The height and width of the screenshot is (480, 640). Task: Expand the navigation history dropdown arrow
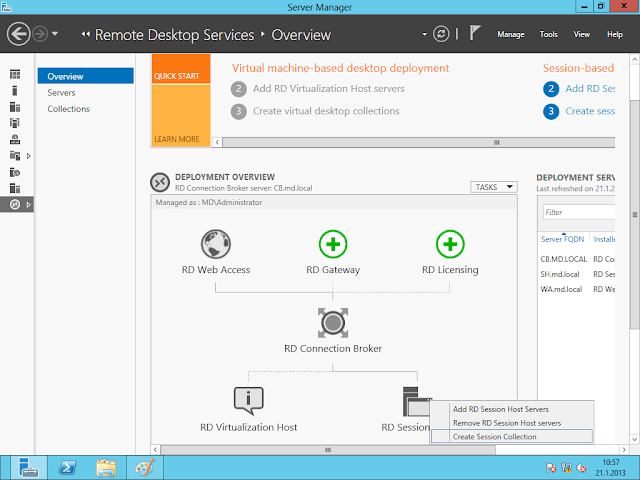click(55, 34)
